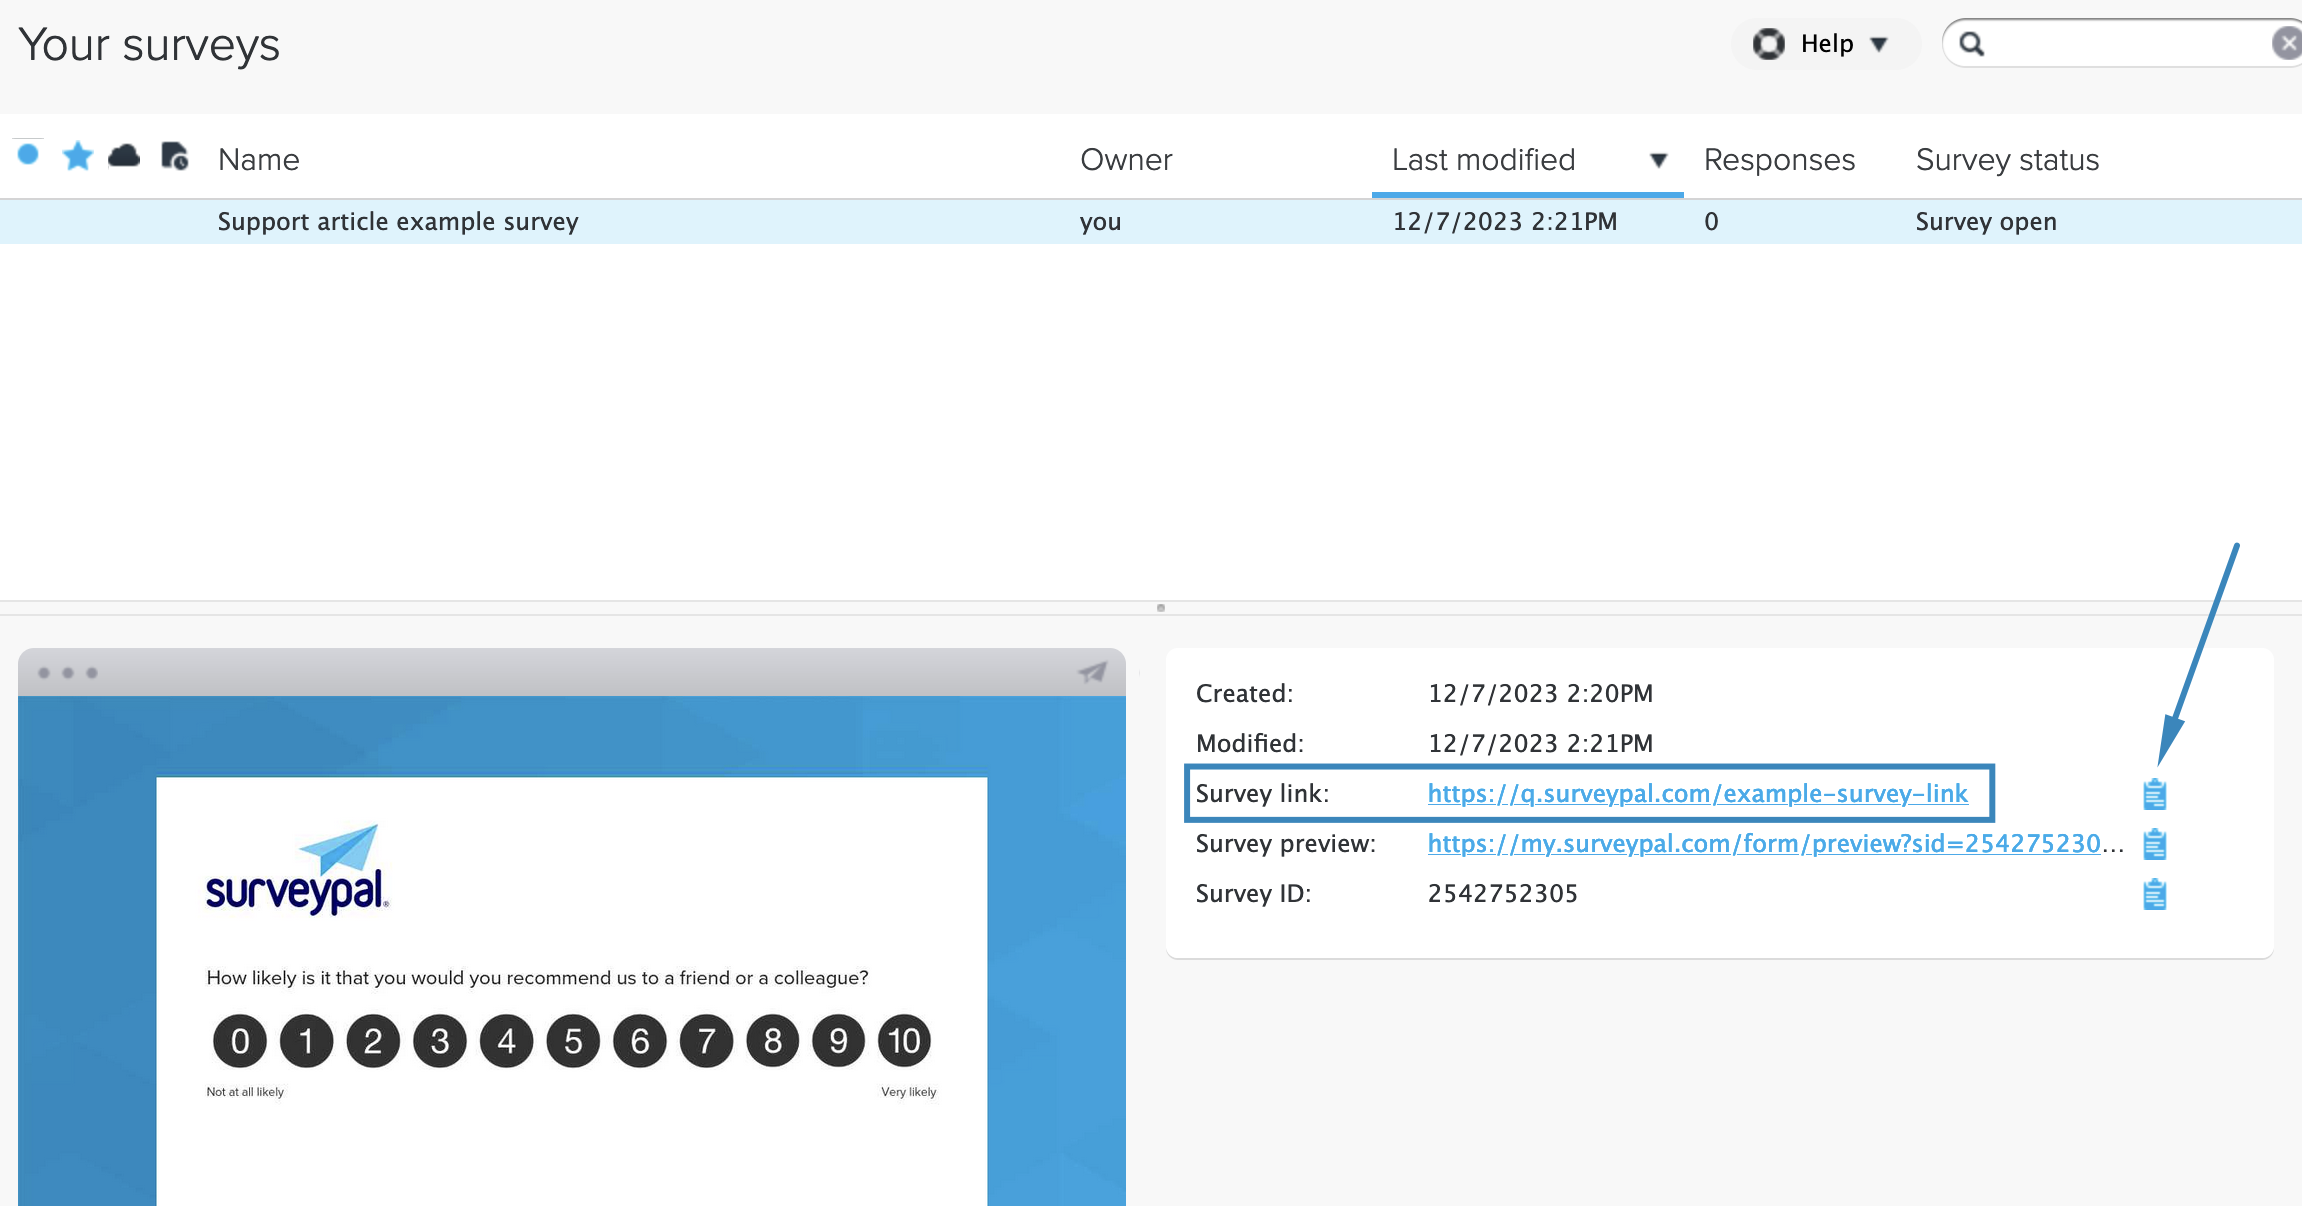Clear the search box with X

[x=2287, y=44]
